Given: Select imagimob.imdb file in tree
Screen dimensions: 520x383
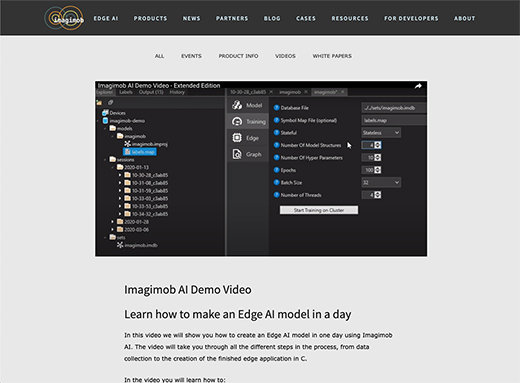Looking at the screenshot, I should [137, 245].
